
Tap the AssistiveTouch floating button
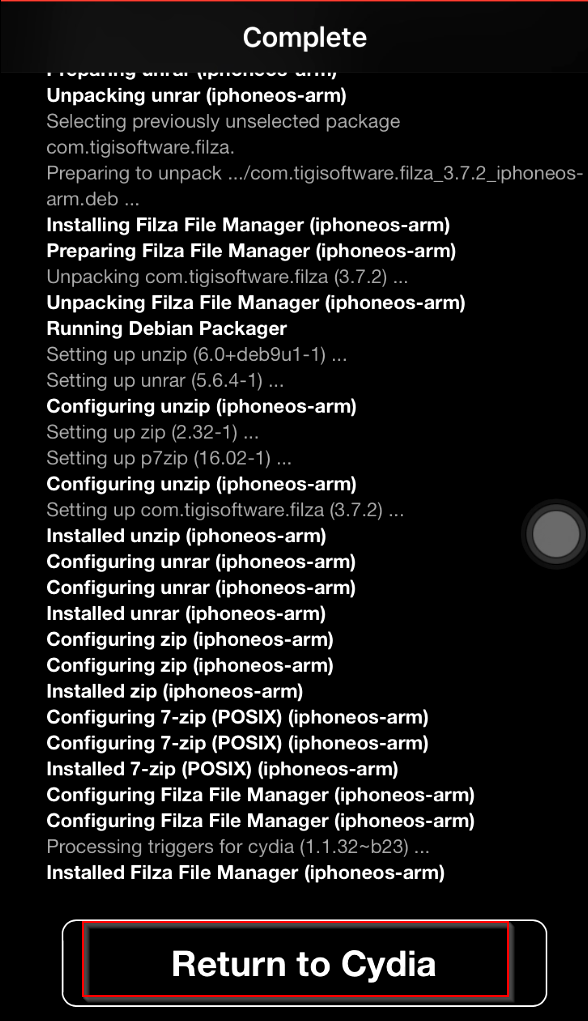tap(555, 534)
